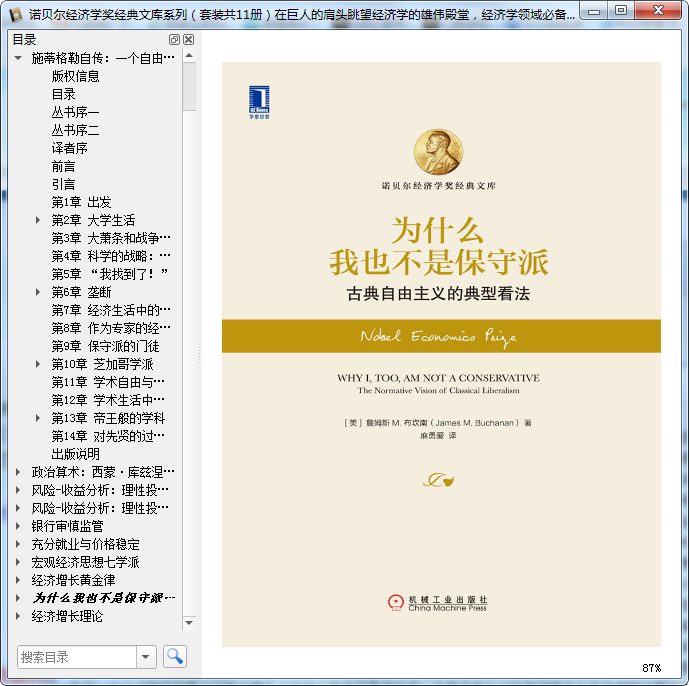
Task: Go to 第9章 保守派的门徒
Action: 105,346
